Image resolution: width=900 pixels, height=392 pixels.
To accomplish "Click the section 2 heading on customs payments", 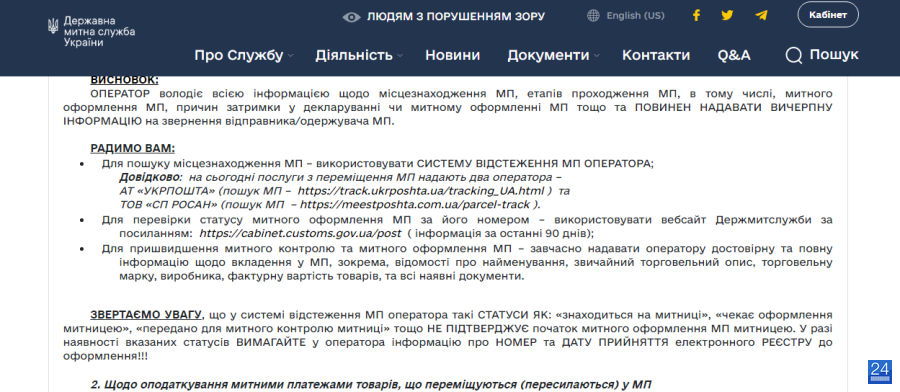I will click(372, 384).
